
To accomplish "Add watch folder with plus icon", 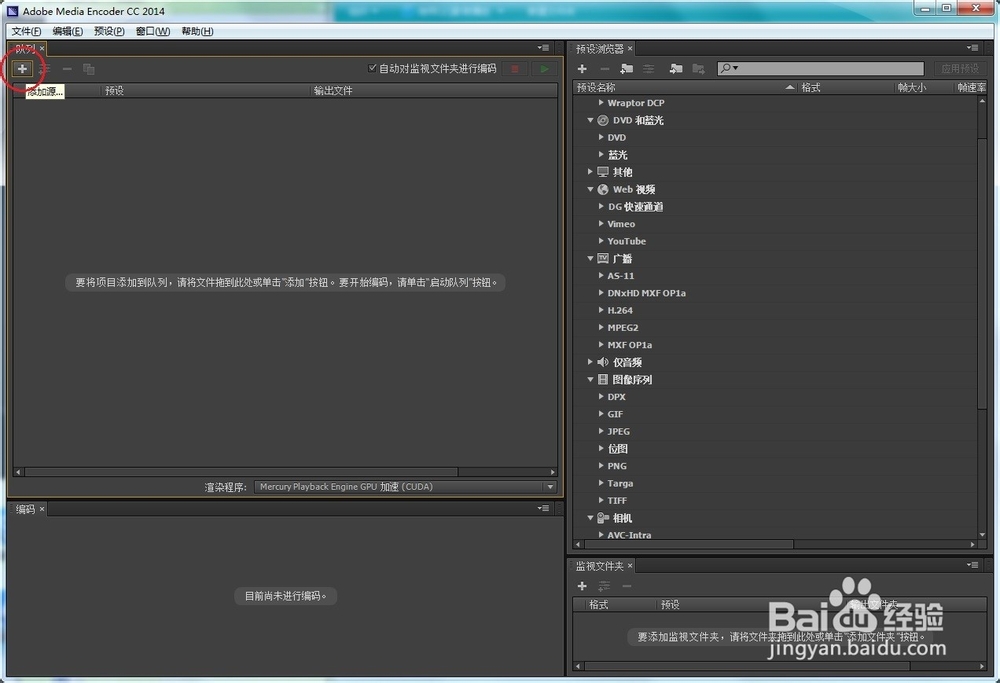I will (x=582, y=586).
